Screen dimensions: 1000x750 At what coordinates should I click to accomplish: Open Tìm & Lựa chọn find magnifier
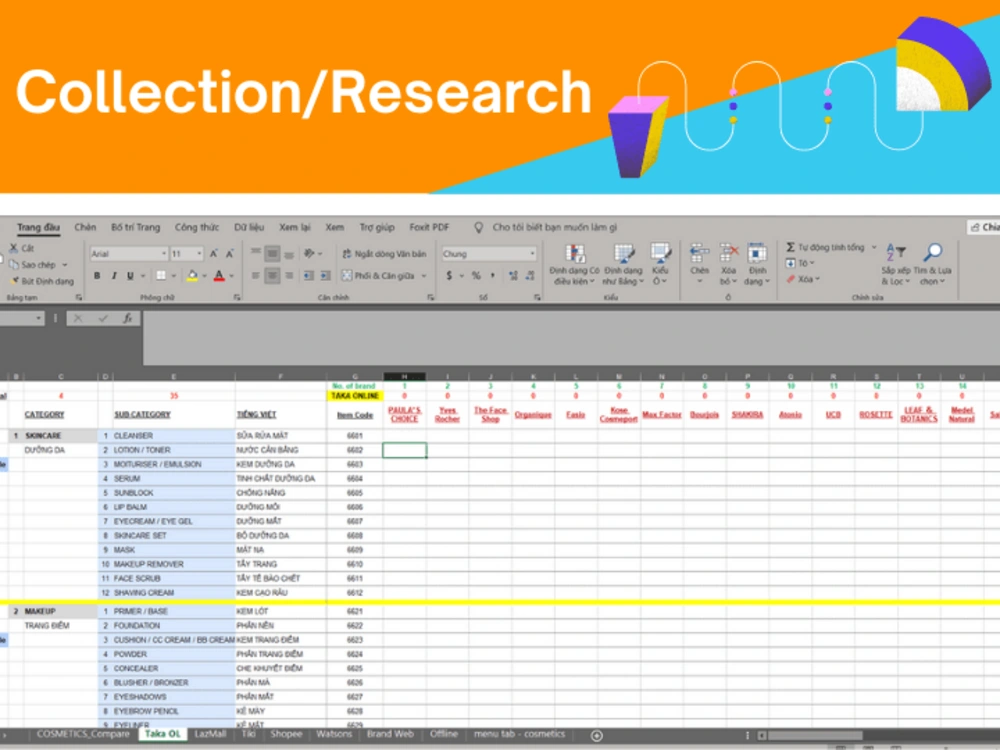[x=932, y=265]
